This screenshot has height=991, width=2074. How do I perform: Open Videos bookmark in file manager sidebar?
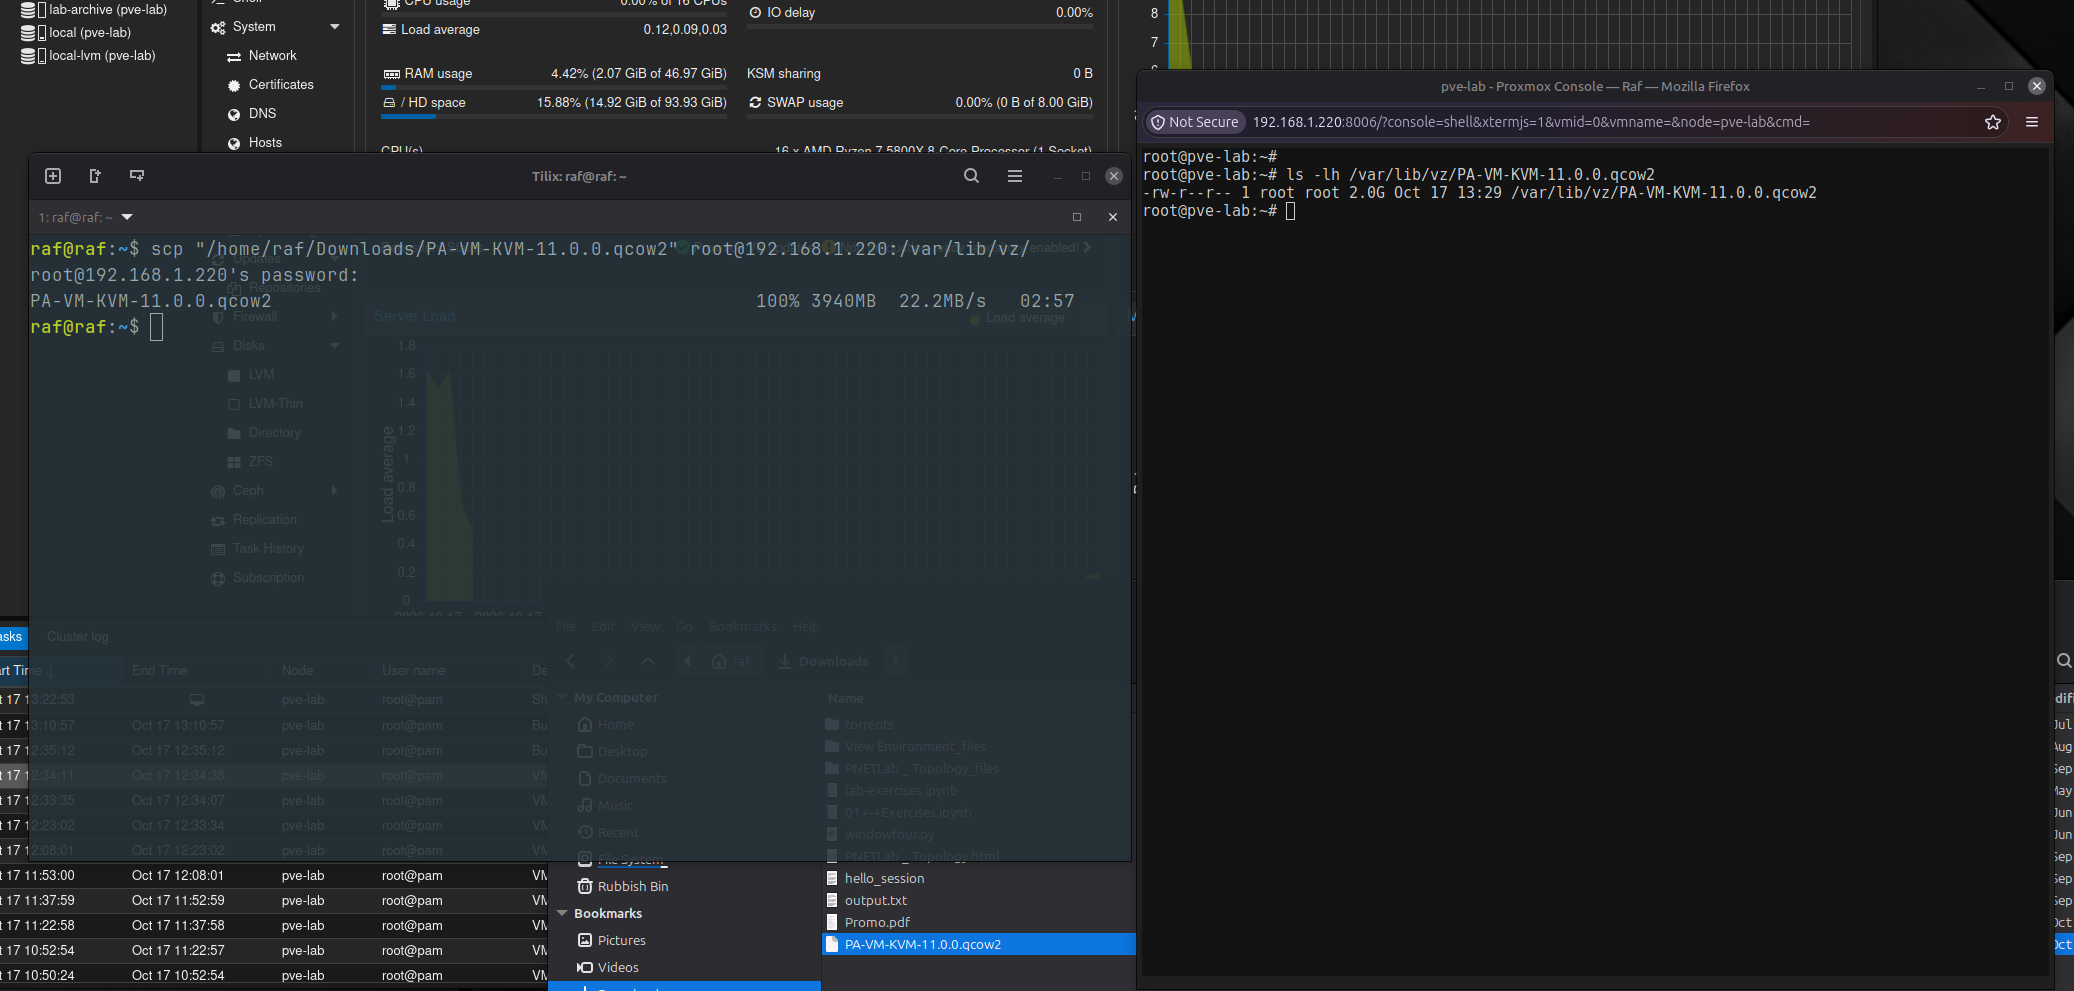point(618,968)
